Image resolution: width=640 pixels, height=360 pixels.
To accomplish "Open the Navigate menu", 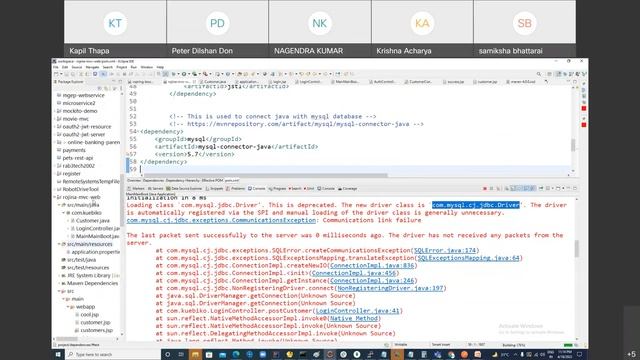I will coord(92,67).
